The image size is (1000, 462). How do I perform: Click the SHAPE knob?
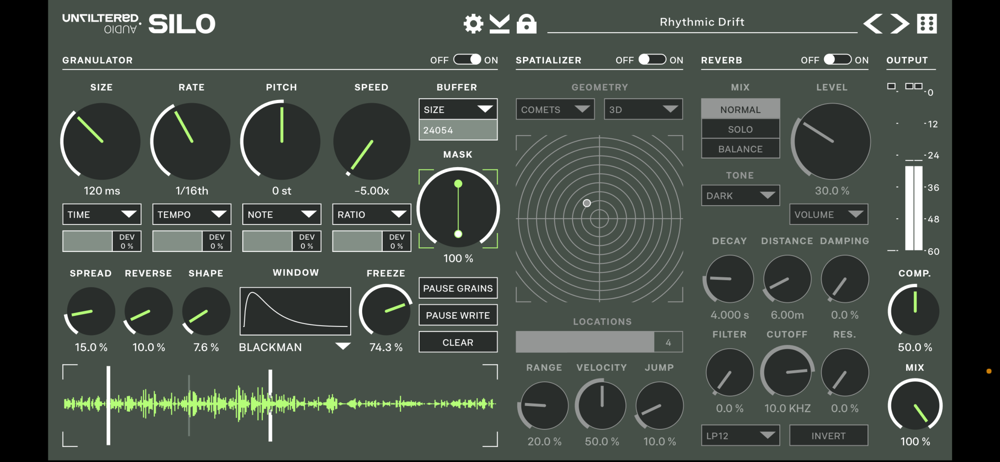pyautogui.click(x=206, y=311)
